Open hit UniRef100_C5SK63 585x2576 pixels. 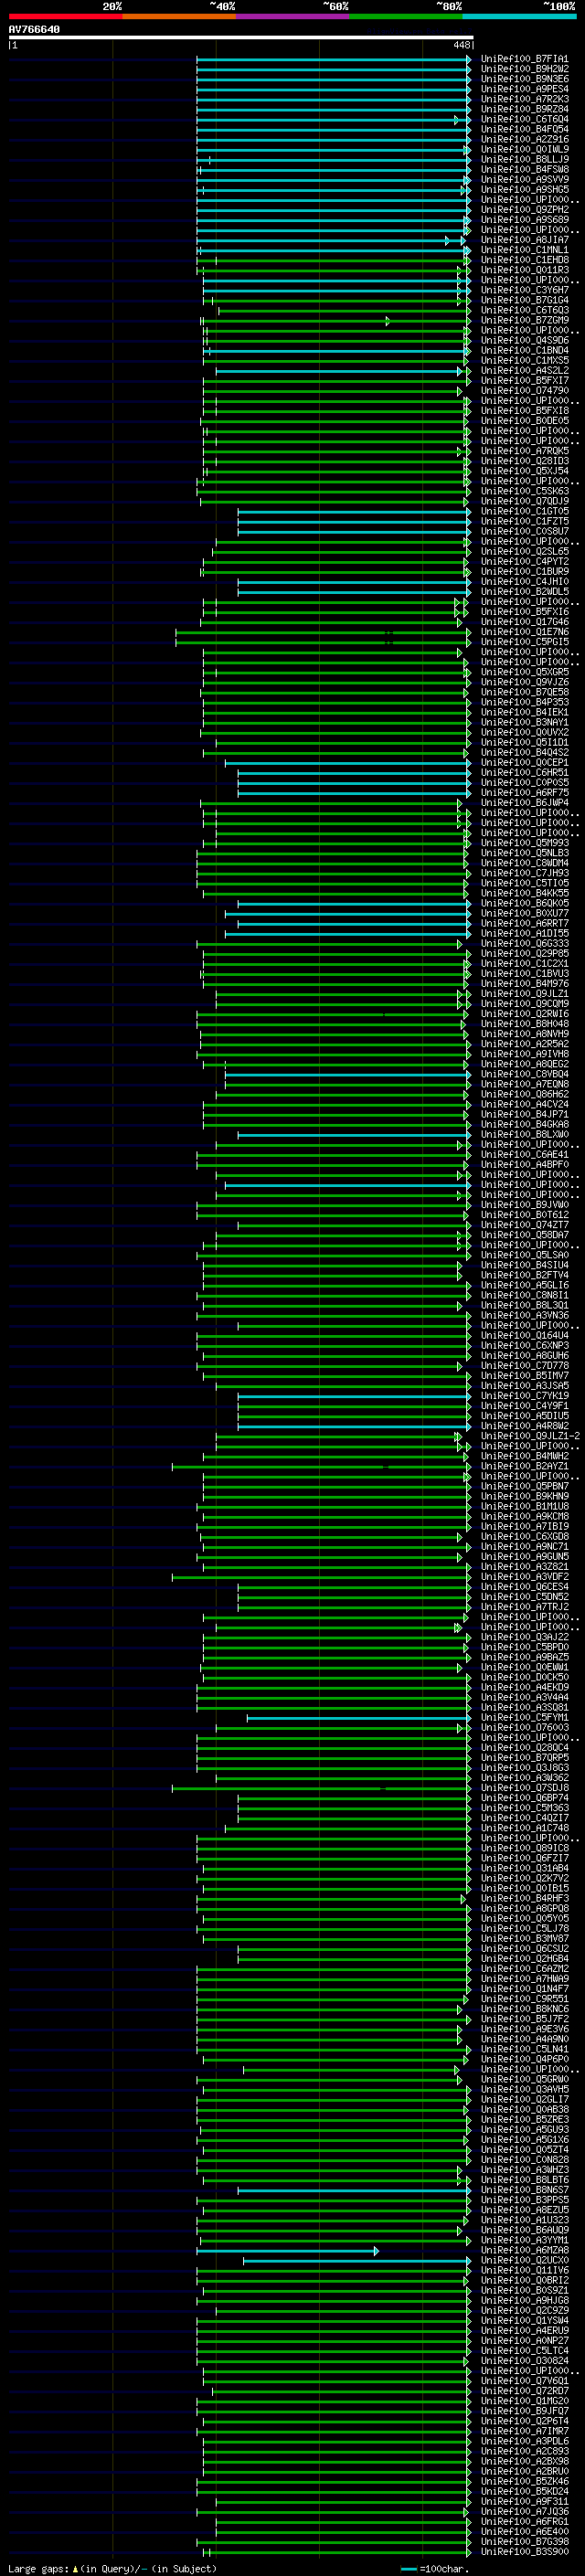pos(524,492)
